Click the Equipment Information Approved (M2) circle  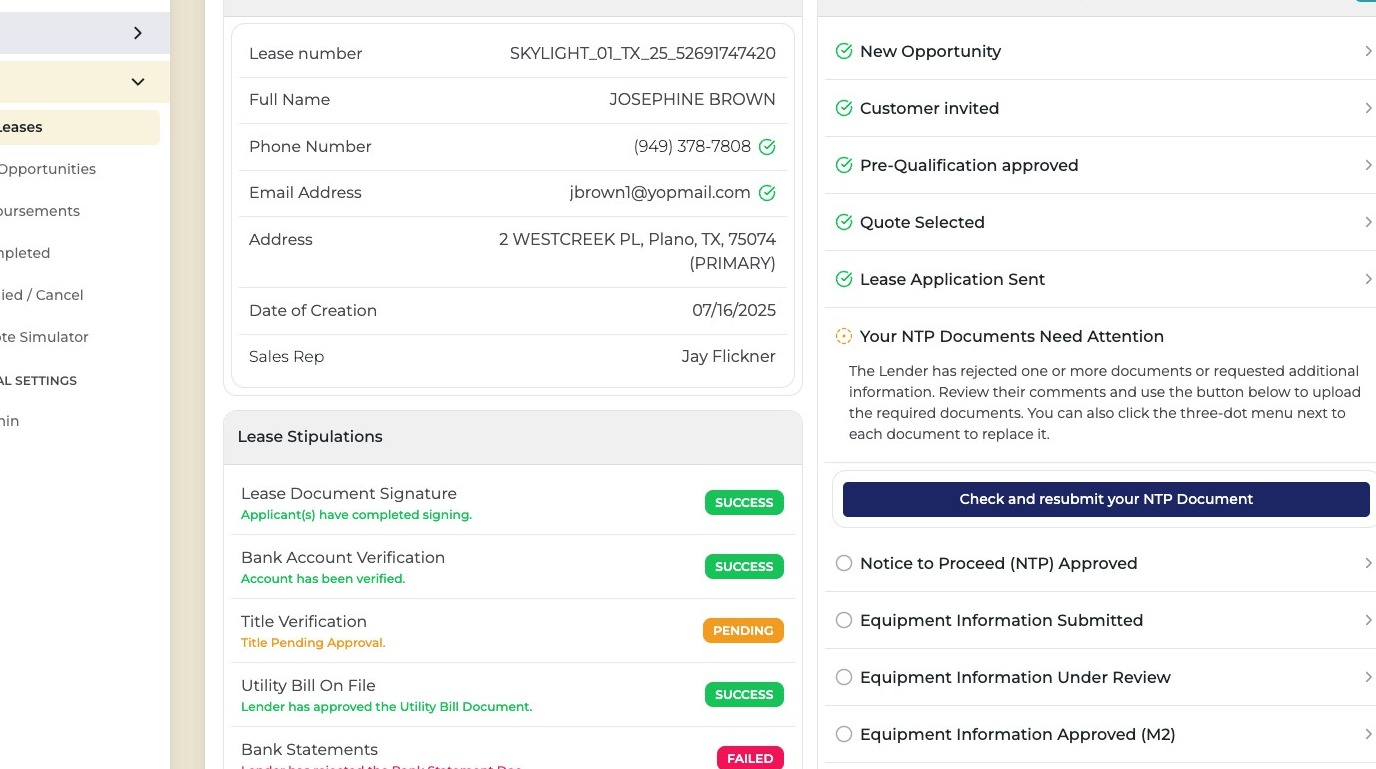tap(844, 734)
